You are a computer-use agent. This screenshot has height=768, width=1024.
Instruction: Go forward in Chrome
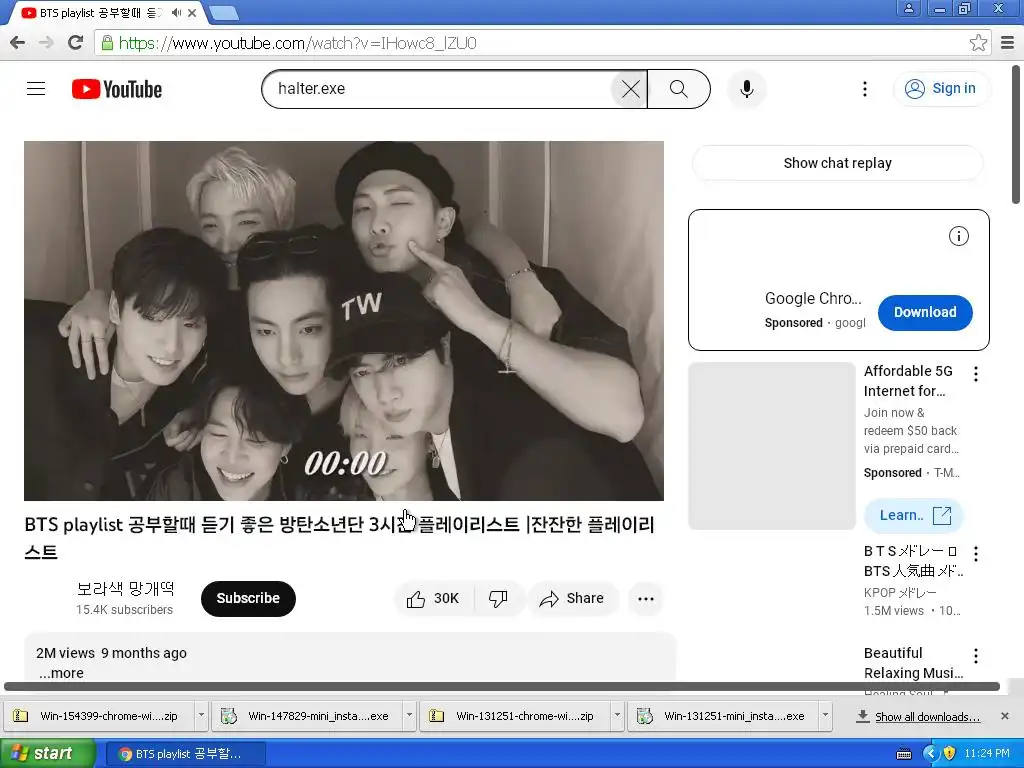(x=46, y=43)
